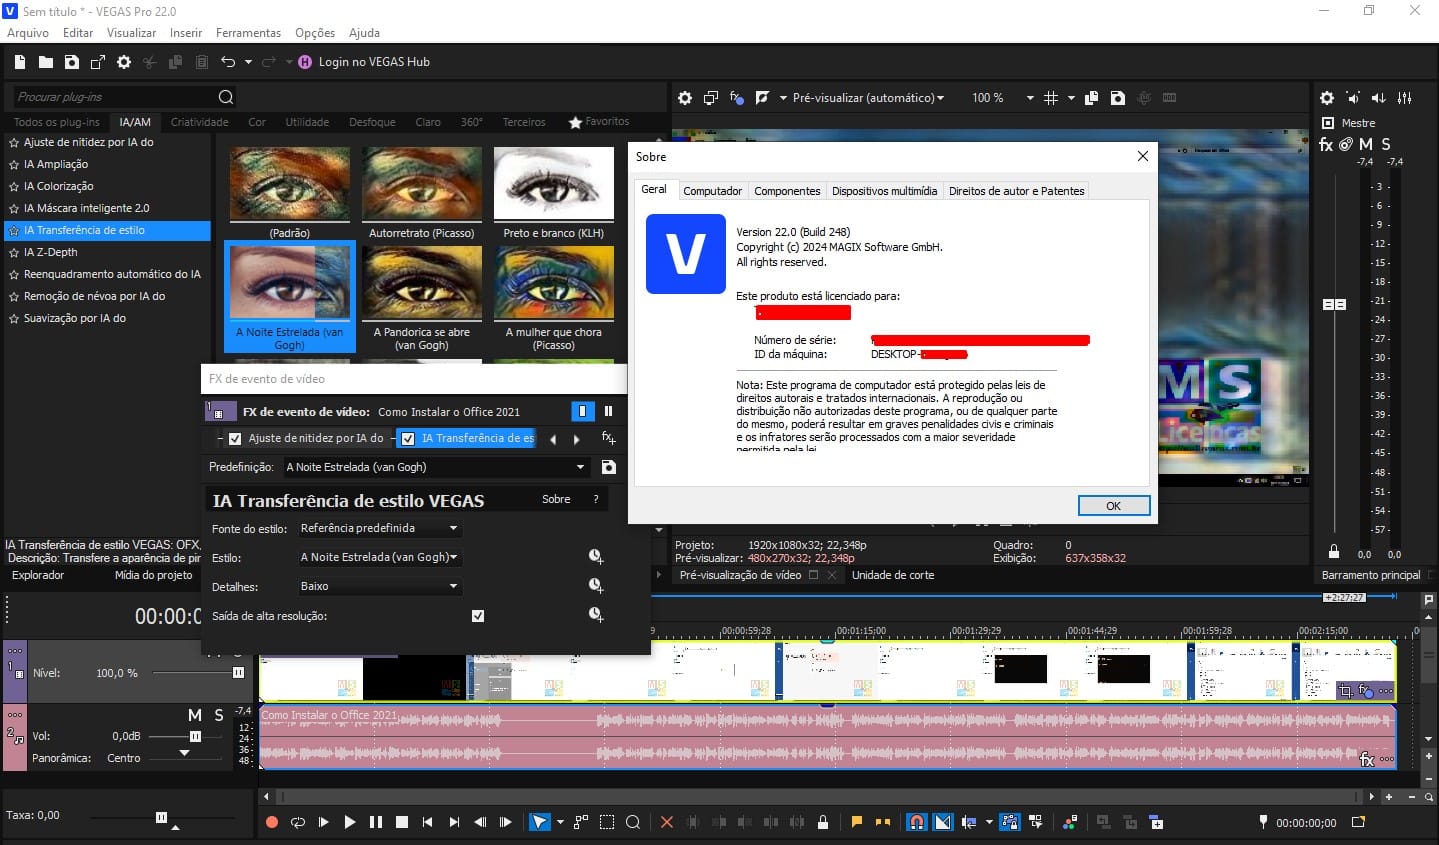Activate the ferramenta de seleção retangular icon
The image size is (1439, 845).
[606, 822]
